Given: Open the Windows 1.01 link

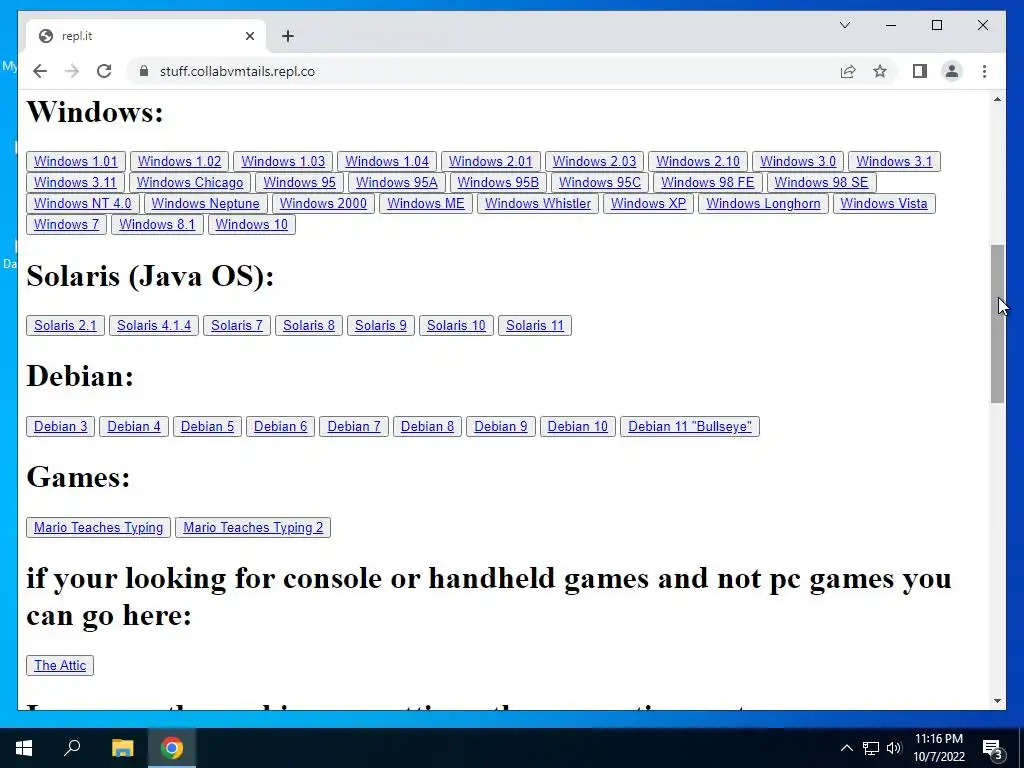Looking at the screenshot, I should tap(76, 161).
